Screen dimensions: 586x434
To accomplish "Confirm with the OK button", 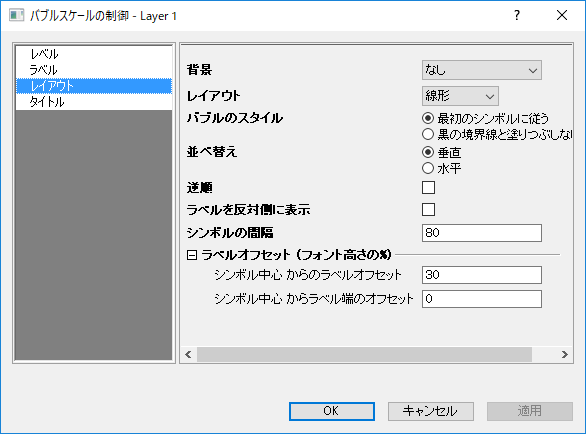I will 332,411.
